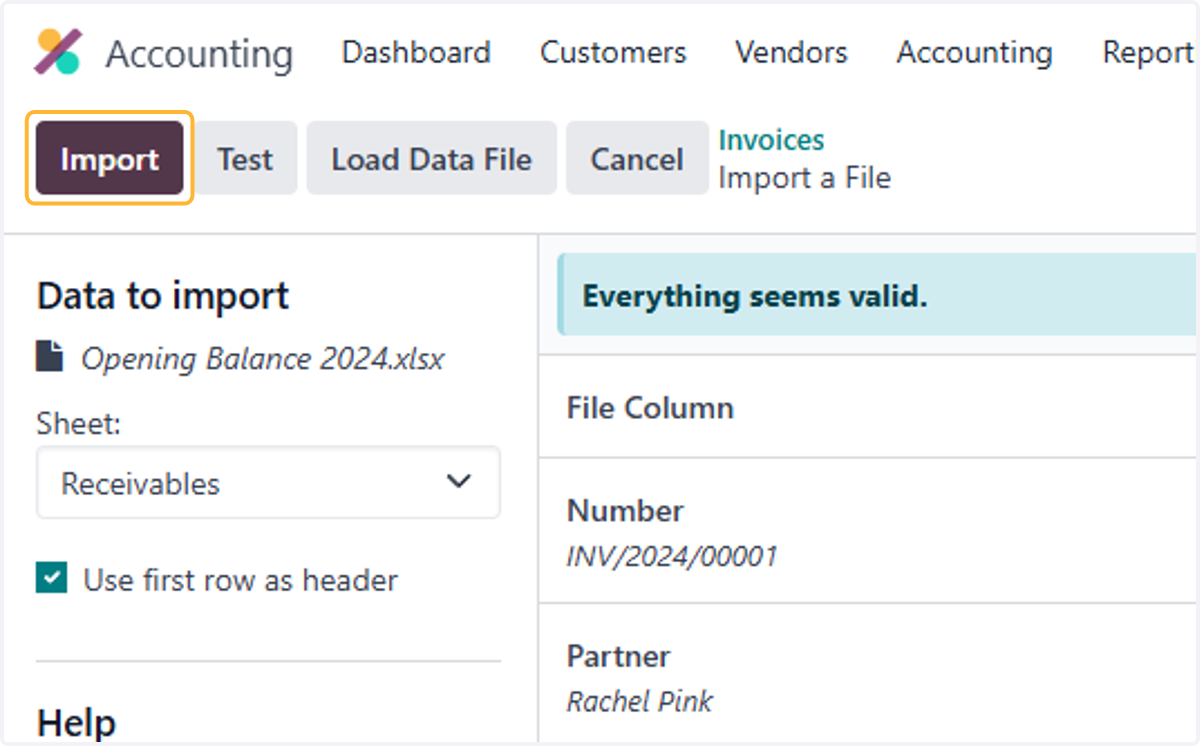The height and width of the screenshot is (746, 1200).
Task: Click the Opening Balance 2024.xlsx file name
Action: click(263, 358)
